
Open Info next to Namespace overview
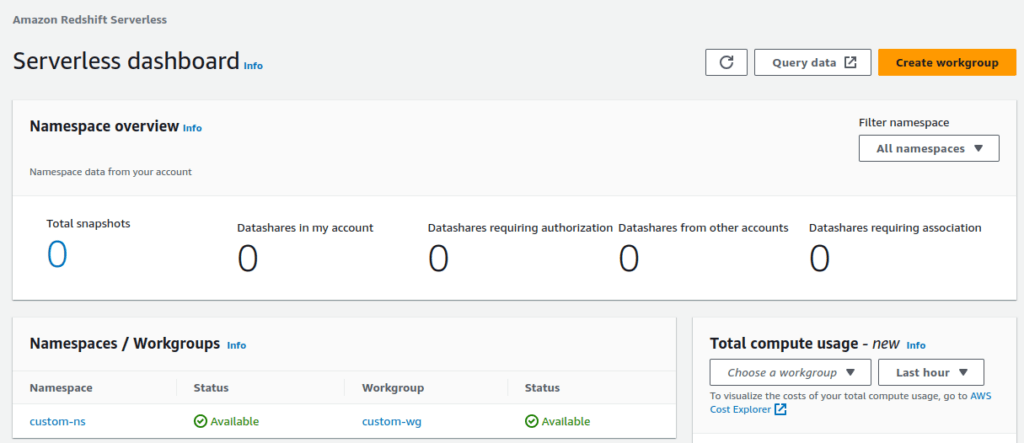(192, 128)
